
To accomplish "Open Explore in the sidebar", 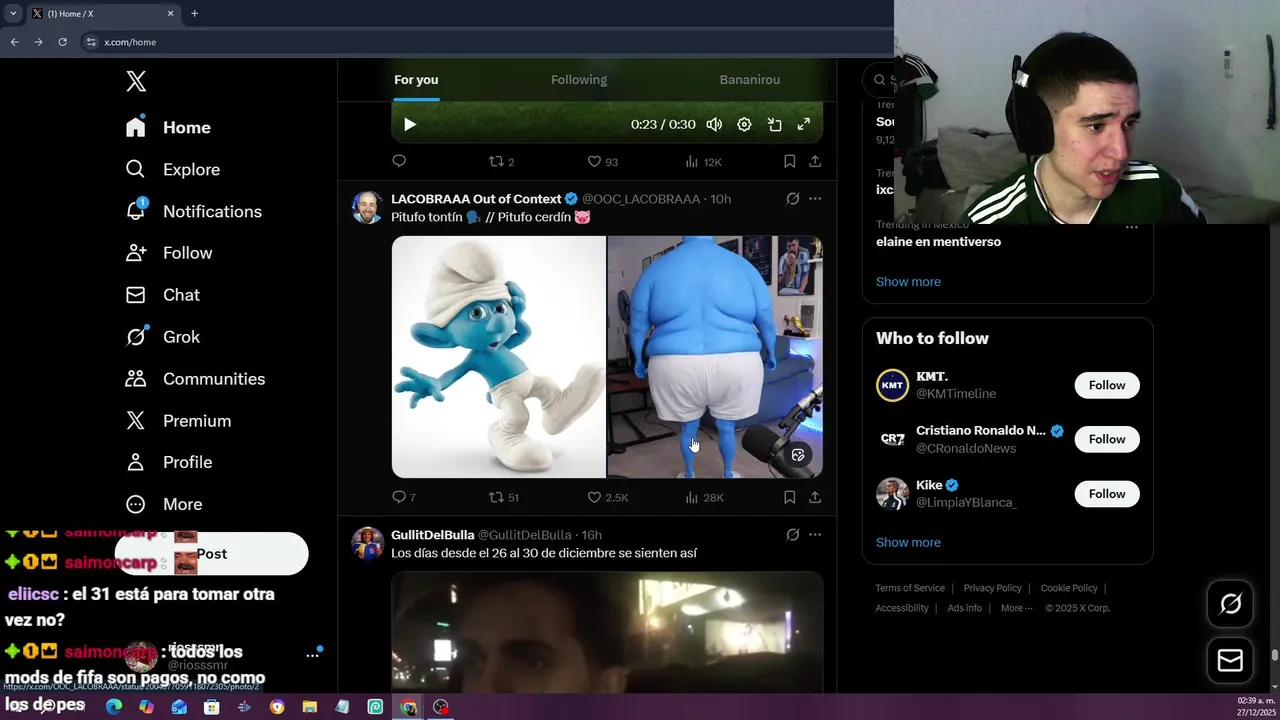I will (172, 169).
